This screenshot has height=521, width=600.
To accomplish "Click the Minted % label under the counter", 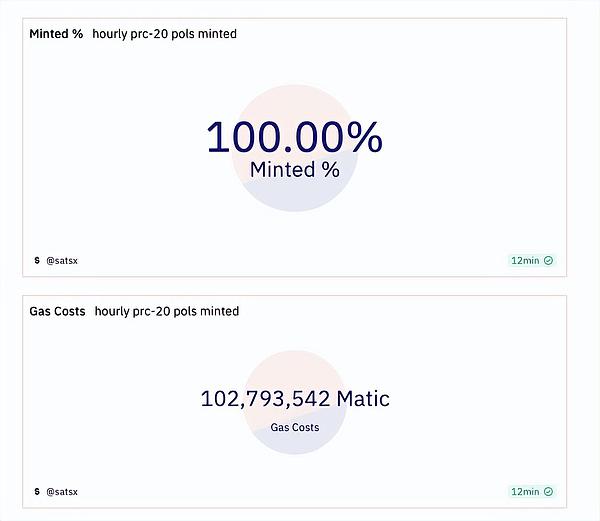I will [294, 170].
